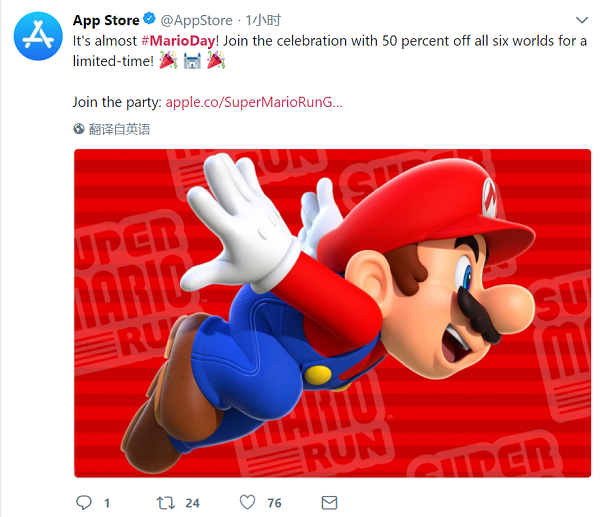The image size is (600, 517).
Task: Reply to the tweet via speech bubble icon
Action: (84, 502)
